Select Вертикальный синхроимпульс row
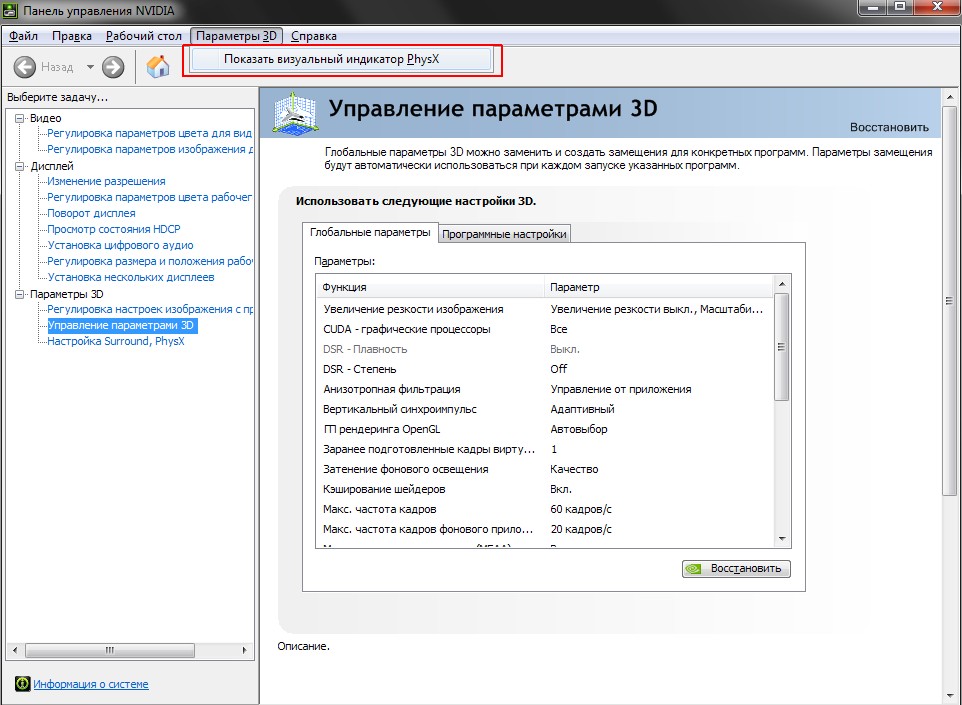The height and width of the screenshot is (705, 962). 544,409
